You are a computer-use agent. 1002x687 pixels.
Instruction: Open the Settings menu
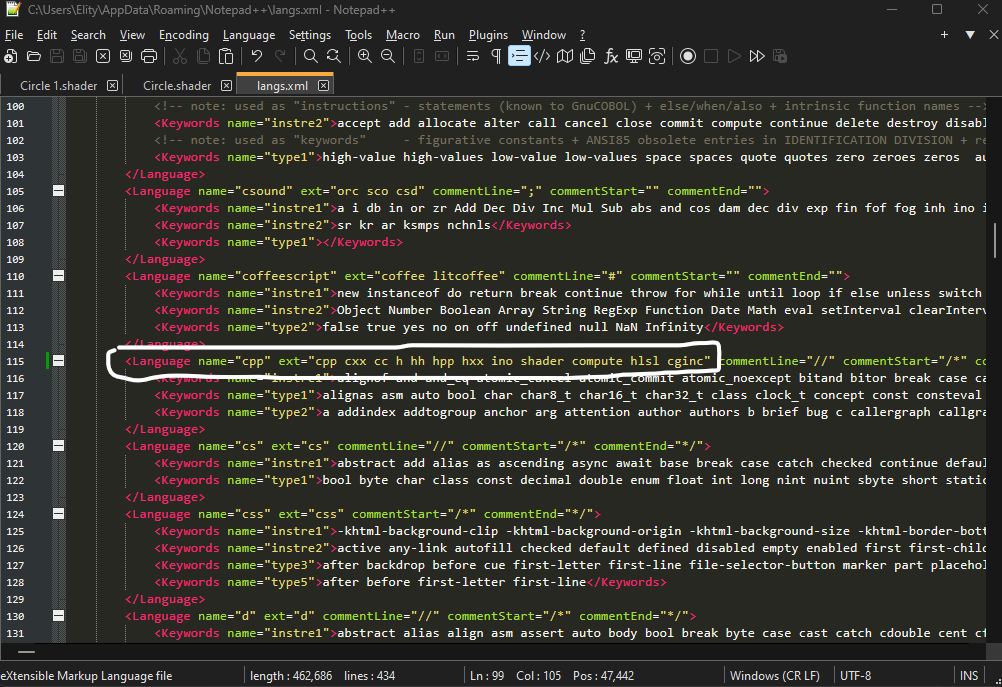click(310, 35)
